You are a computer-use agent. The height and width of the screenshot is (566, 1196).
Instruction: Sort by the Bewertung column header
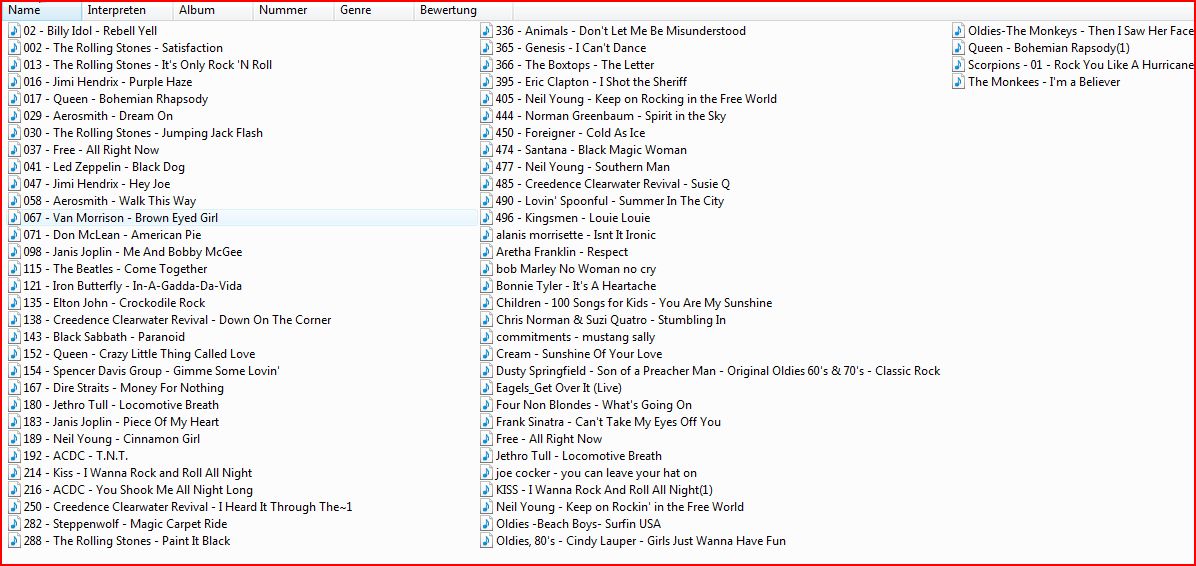coord(463,11)
